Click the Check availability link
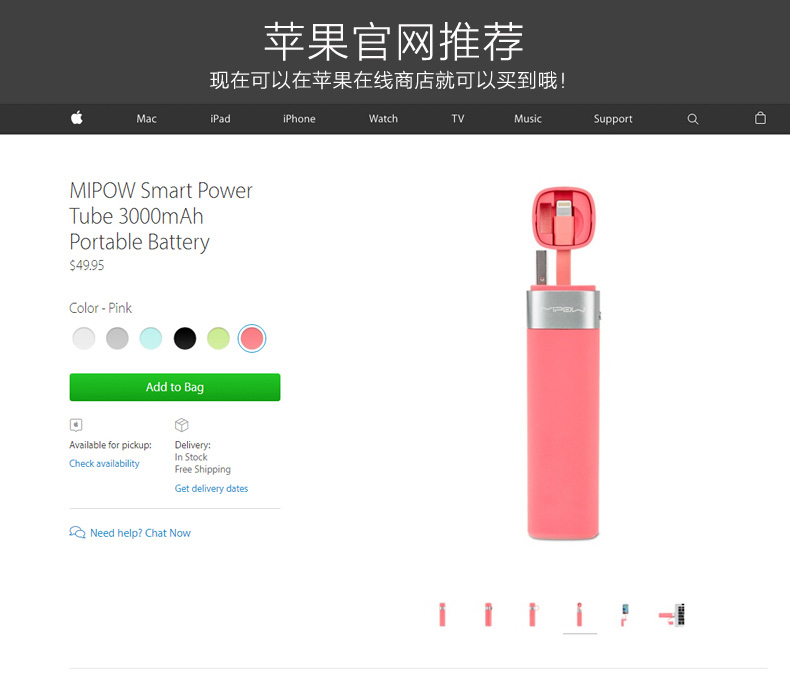 coord(104,464)
